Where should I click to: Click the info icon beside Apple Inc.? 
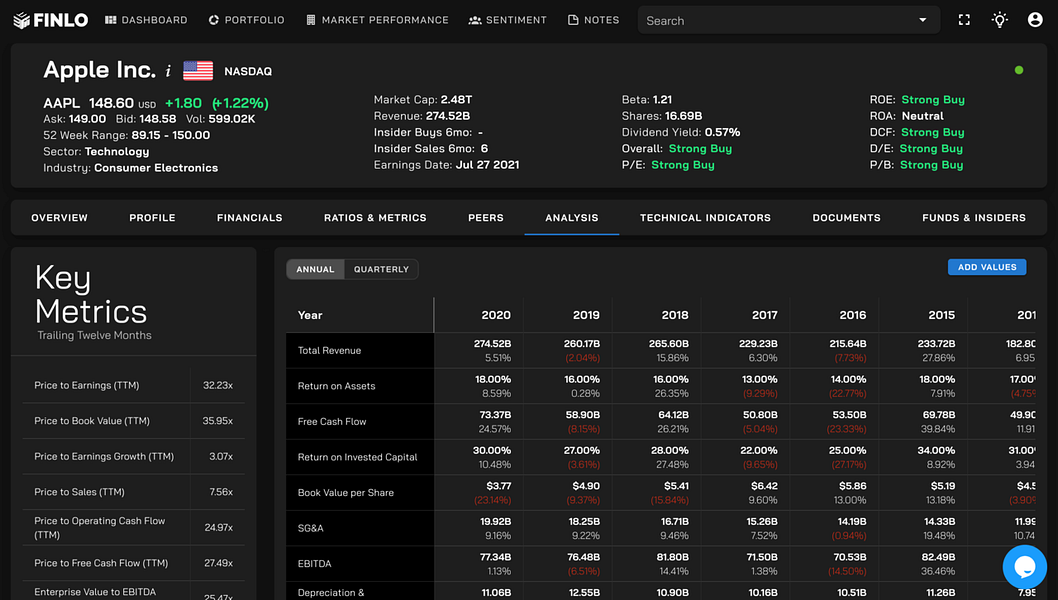coord(168,71)
